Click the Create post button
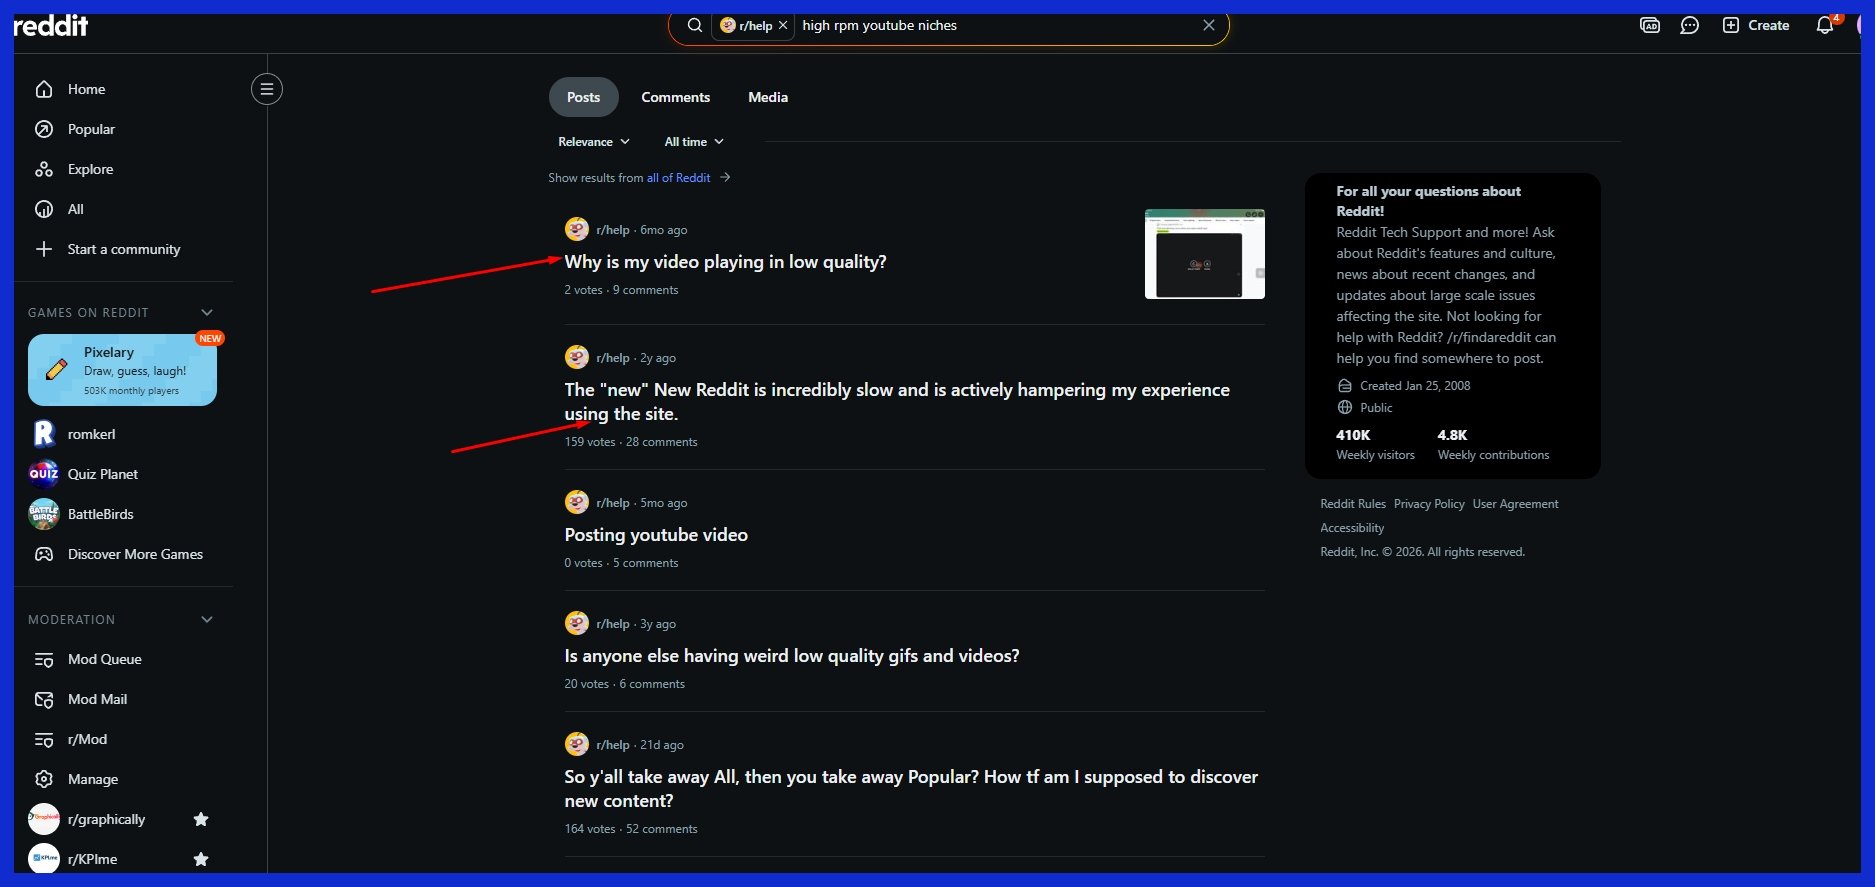This screenshot has width=1875, height=887. pos(1755,26)
